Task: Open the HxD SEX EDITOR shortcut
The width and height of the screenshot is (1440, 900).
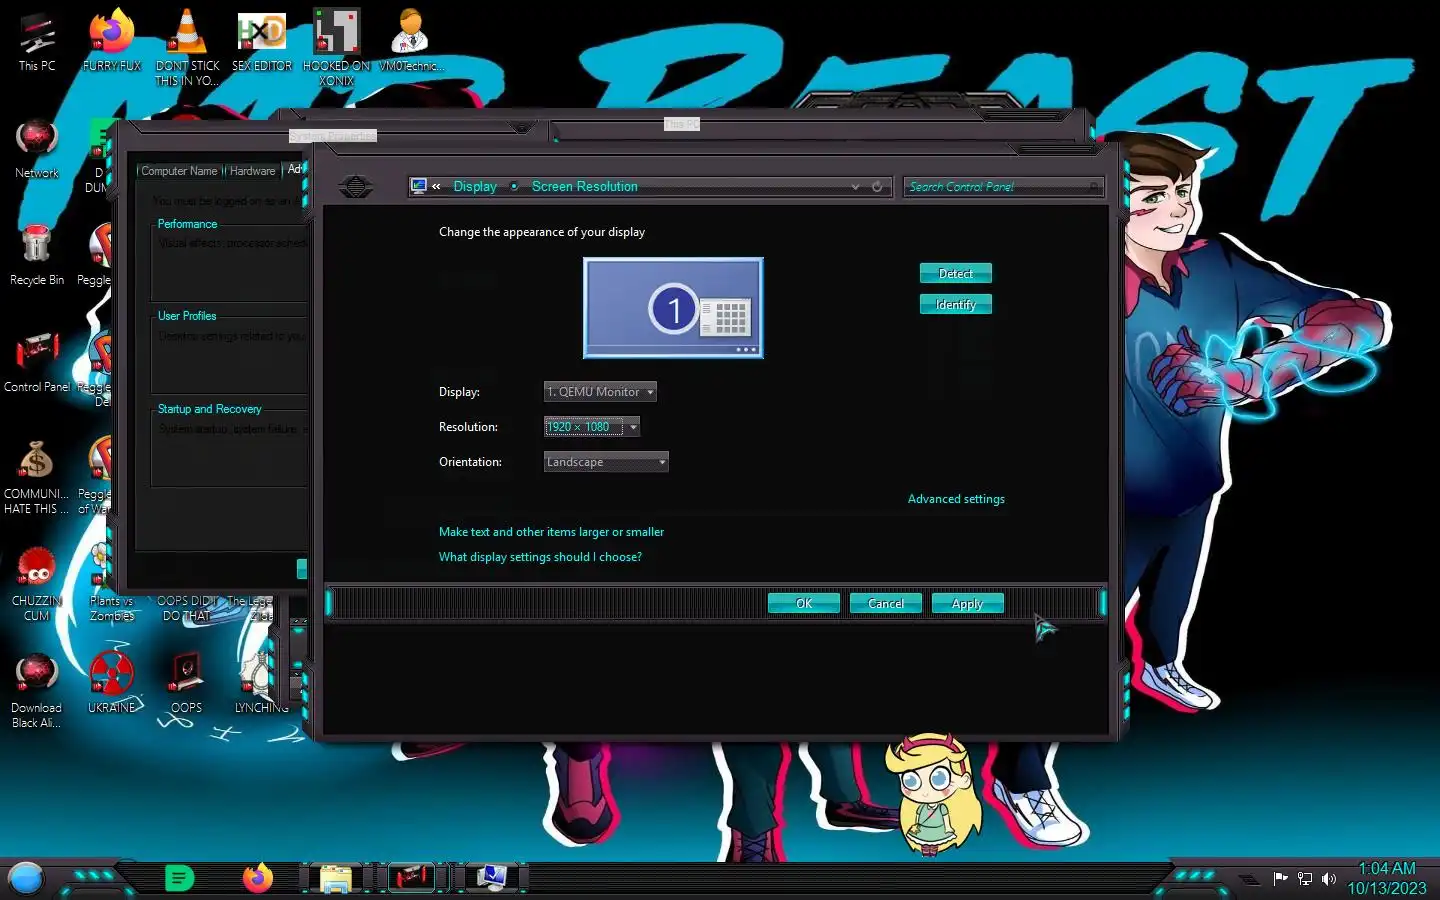Action: [262, 41]
